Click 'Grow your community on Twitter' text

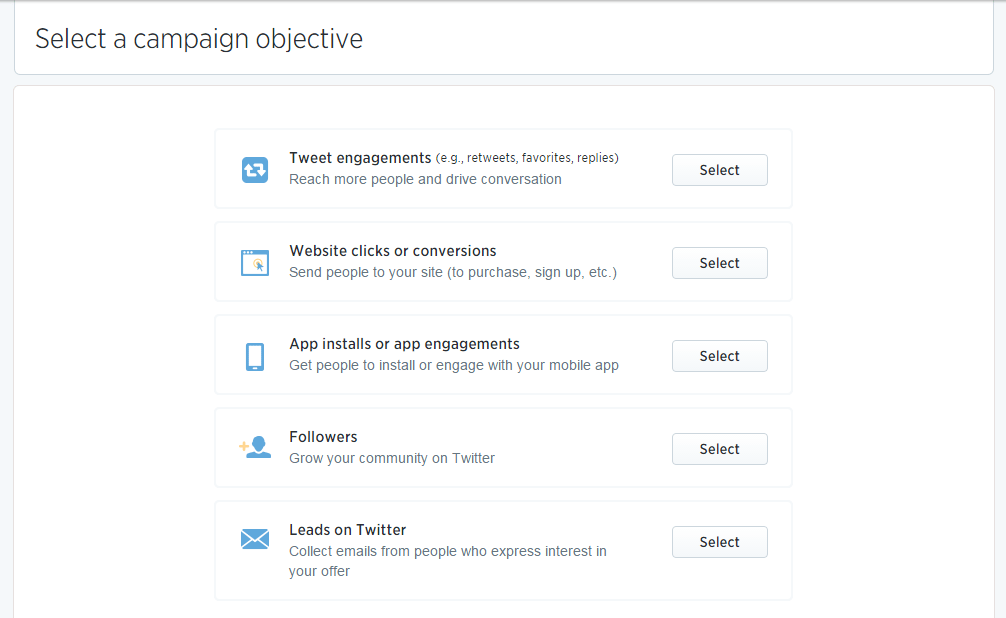pyautogui.click(x=392, y=458)
